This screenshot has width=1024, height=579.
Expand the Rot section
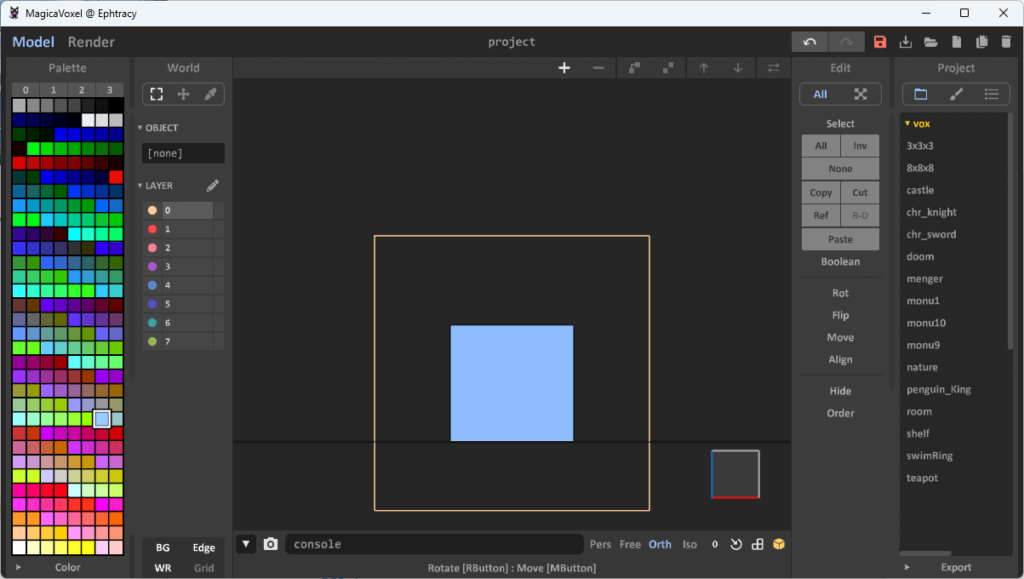pos(840,293)
